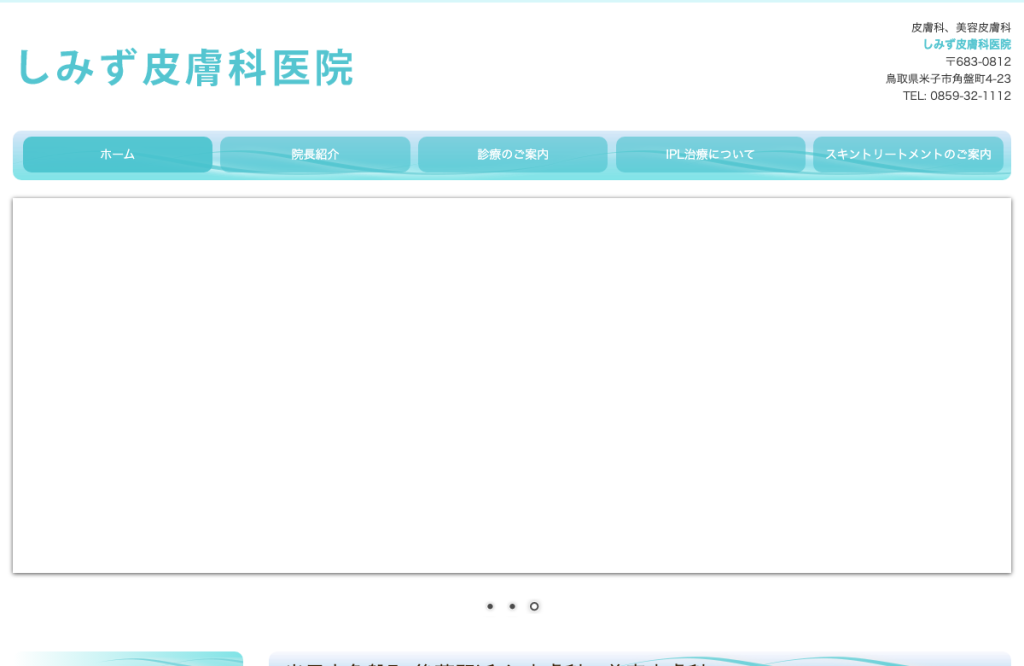This screenshot has height=666, width=1024.
Task: Click the 皮膚科、美容皮膚科 tagline text
Action: point(961,27)
